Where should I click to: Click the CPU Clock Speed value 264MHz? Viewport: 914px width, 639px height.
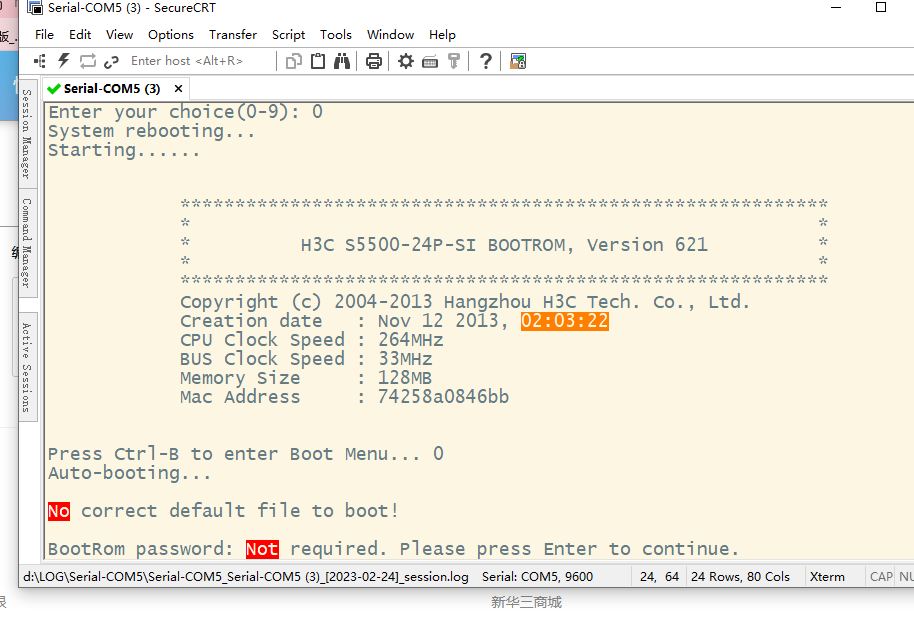coord(410,340)
